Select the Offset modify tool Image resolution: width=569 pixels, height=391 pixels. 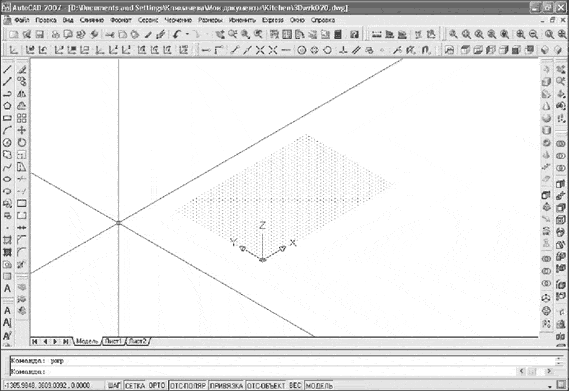click(x=22, y=106)
